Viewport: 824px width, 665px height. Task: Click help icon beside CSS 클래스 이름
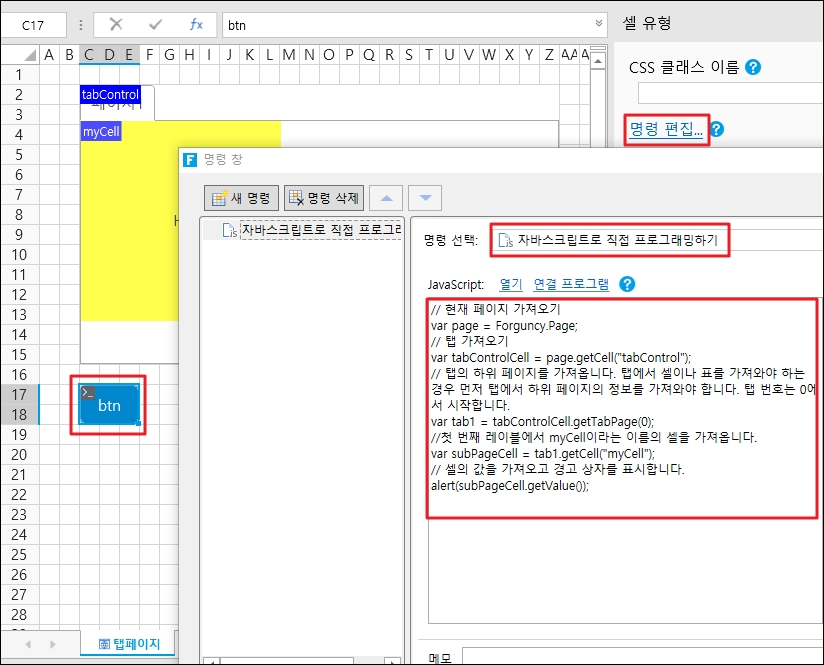[x=753, y=68]
